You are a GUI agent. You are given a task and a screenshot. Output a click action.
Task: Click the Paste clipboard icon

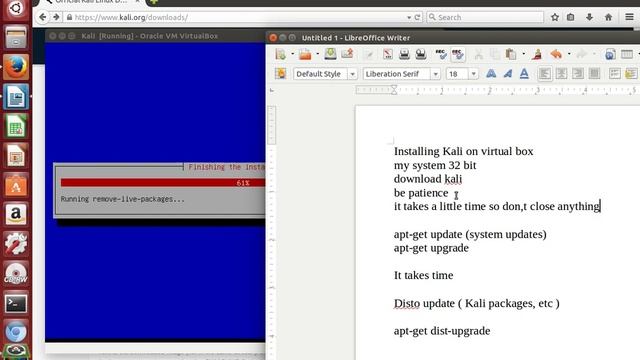511,54
